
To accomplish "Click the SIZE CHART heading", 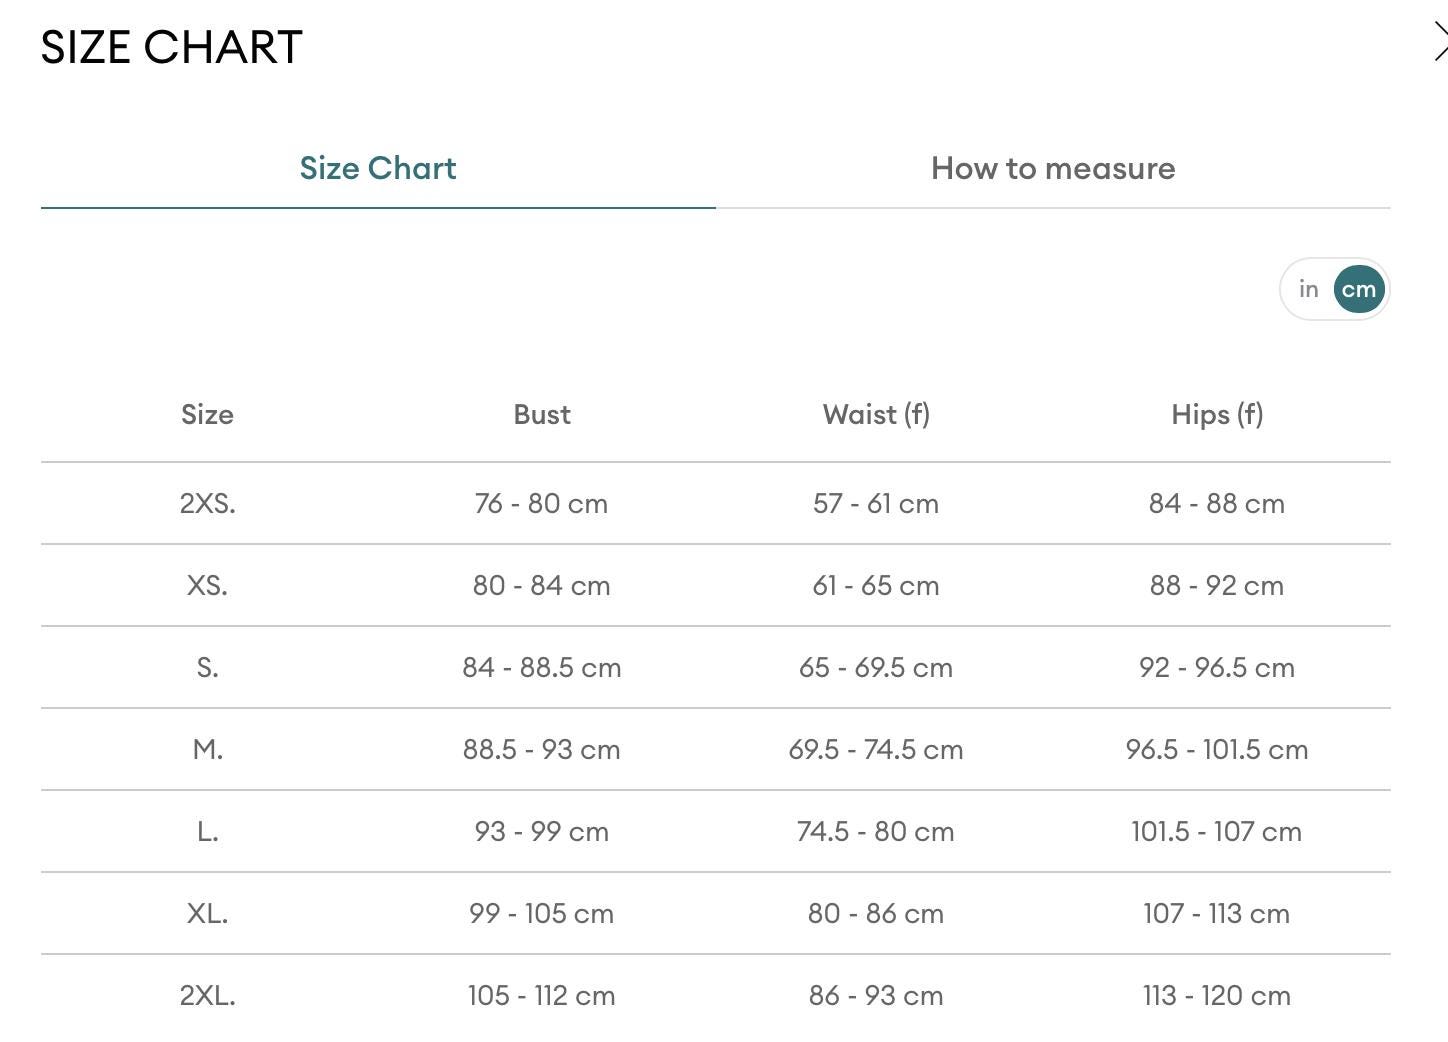I will tap(171, 47).
